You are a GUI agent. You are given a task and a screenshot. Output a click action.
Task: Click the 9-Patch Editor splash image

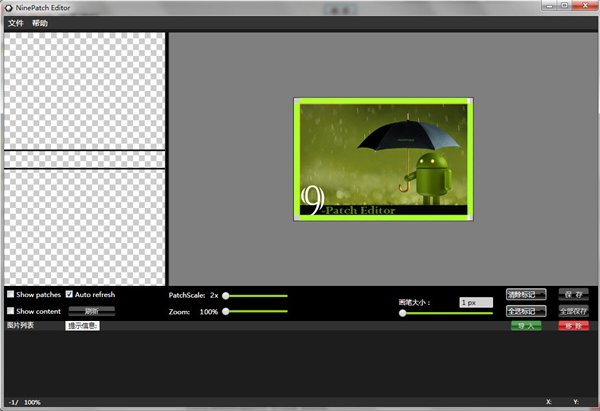point(383,159)
